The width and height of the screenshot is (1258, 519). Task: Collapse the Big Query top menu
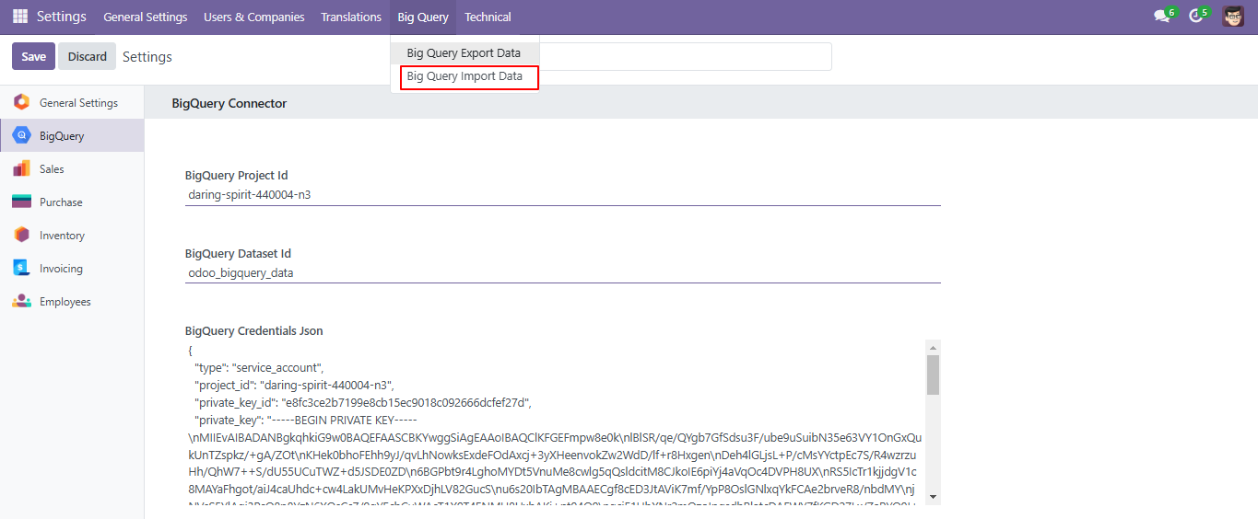(x=422, y=17)
